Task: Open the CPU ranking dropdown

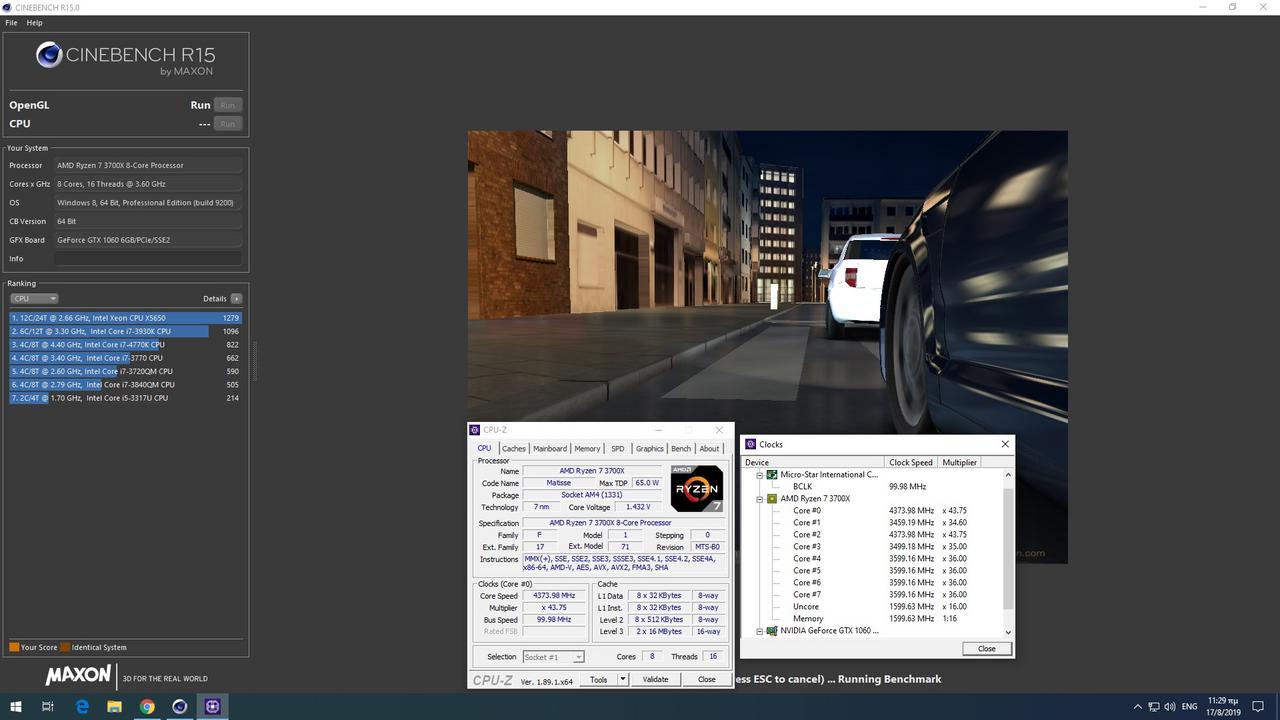Action: pos(34,298)
